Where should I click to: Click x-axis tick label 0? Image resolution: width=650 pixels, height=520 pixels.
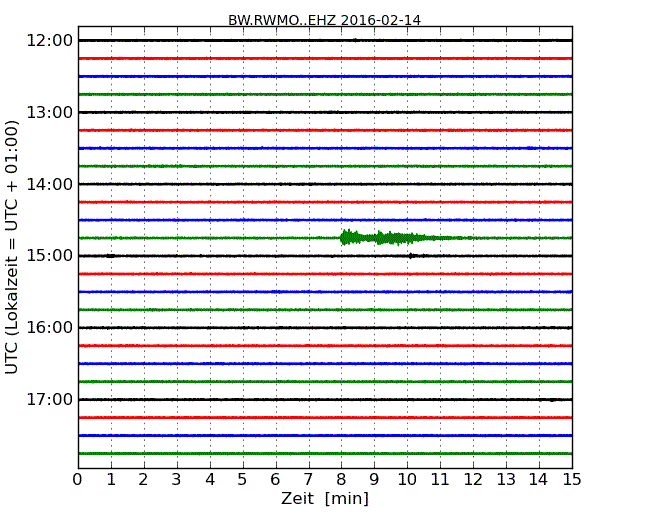(x=78, y=480)
